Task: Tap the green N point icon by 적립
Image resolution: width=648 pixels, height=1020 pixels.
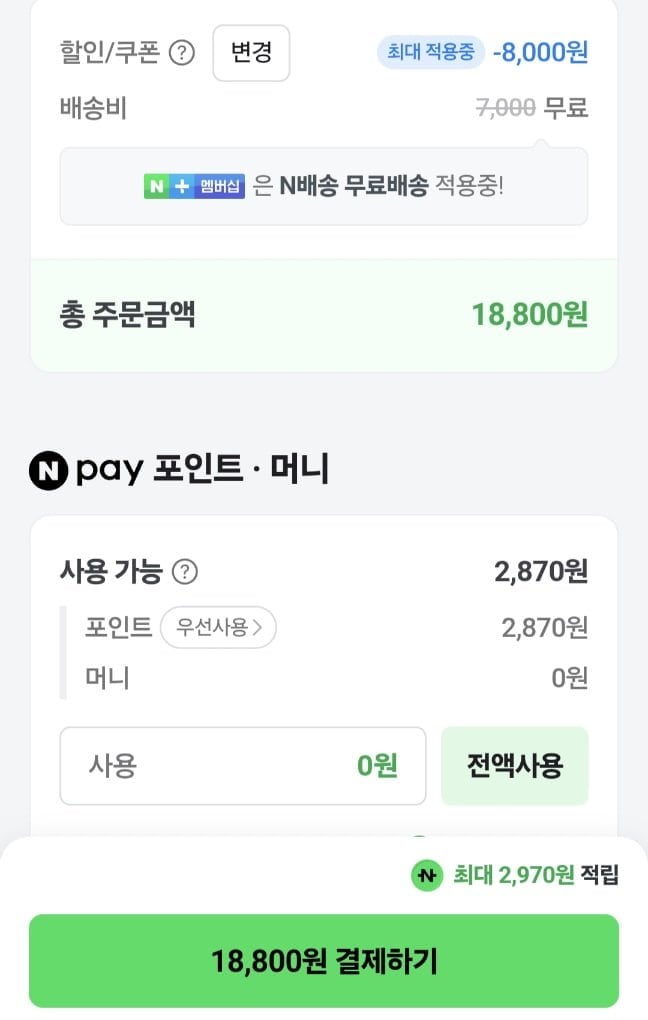Action: pyautogui.click(x=427, y=876)
